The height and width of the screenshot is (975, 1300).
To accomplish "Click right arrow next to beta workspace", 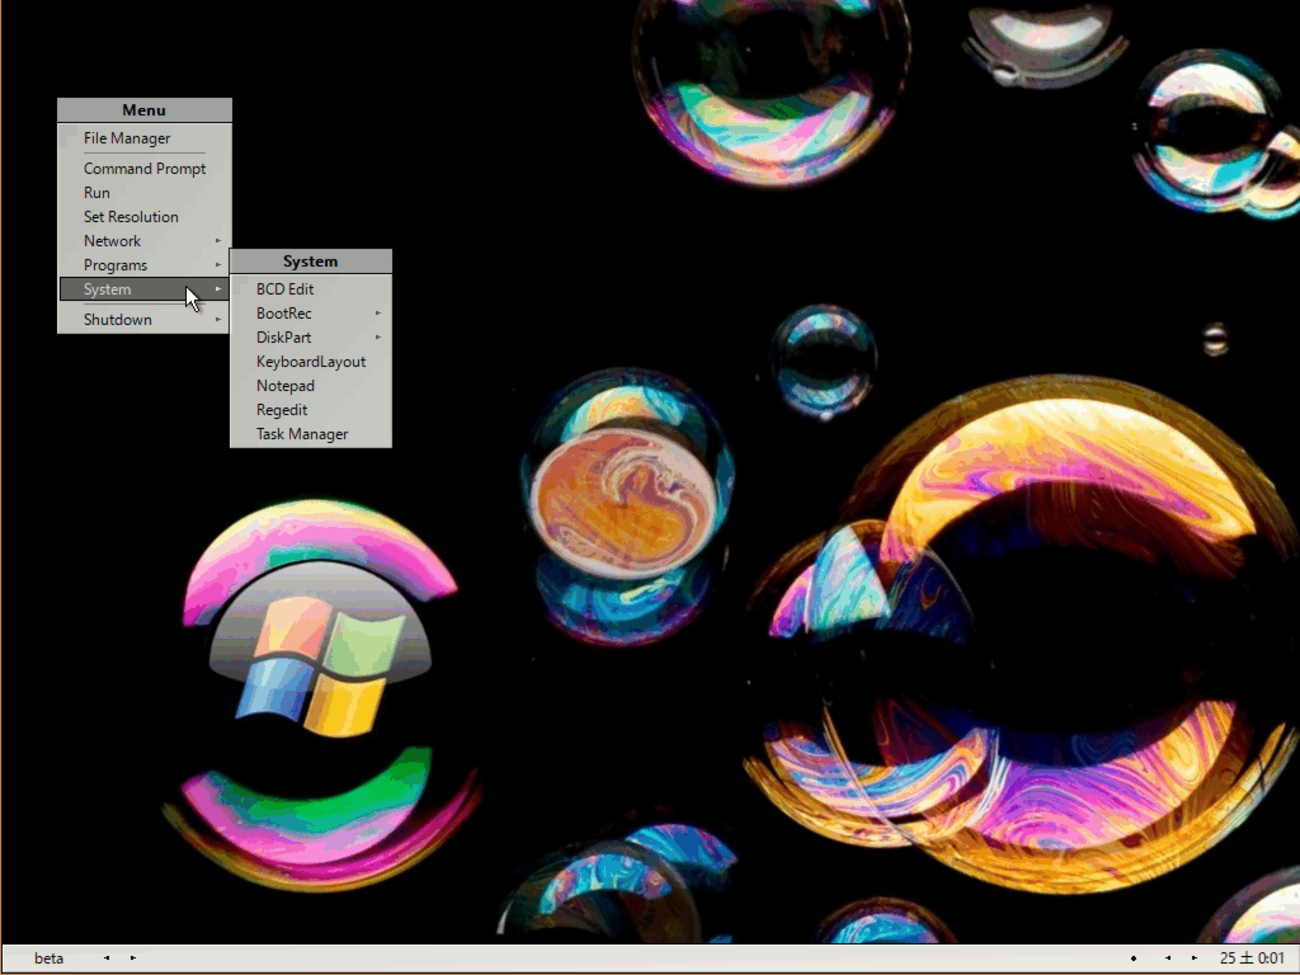I will [133, 958].
